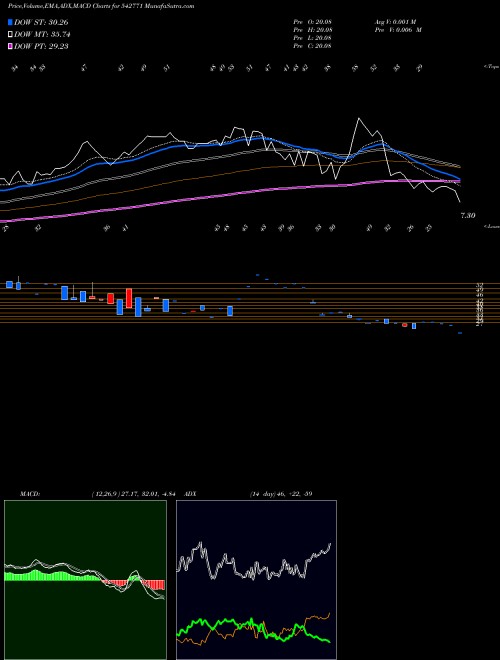Select the DOW PT: 29.23 label

coord(41,46)
